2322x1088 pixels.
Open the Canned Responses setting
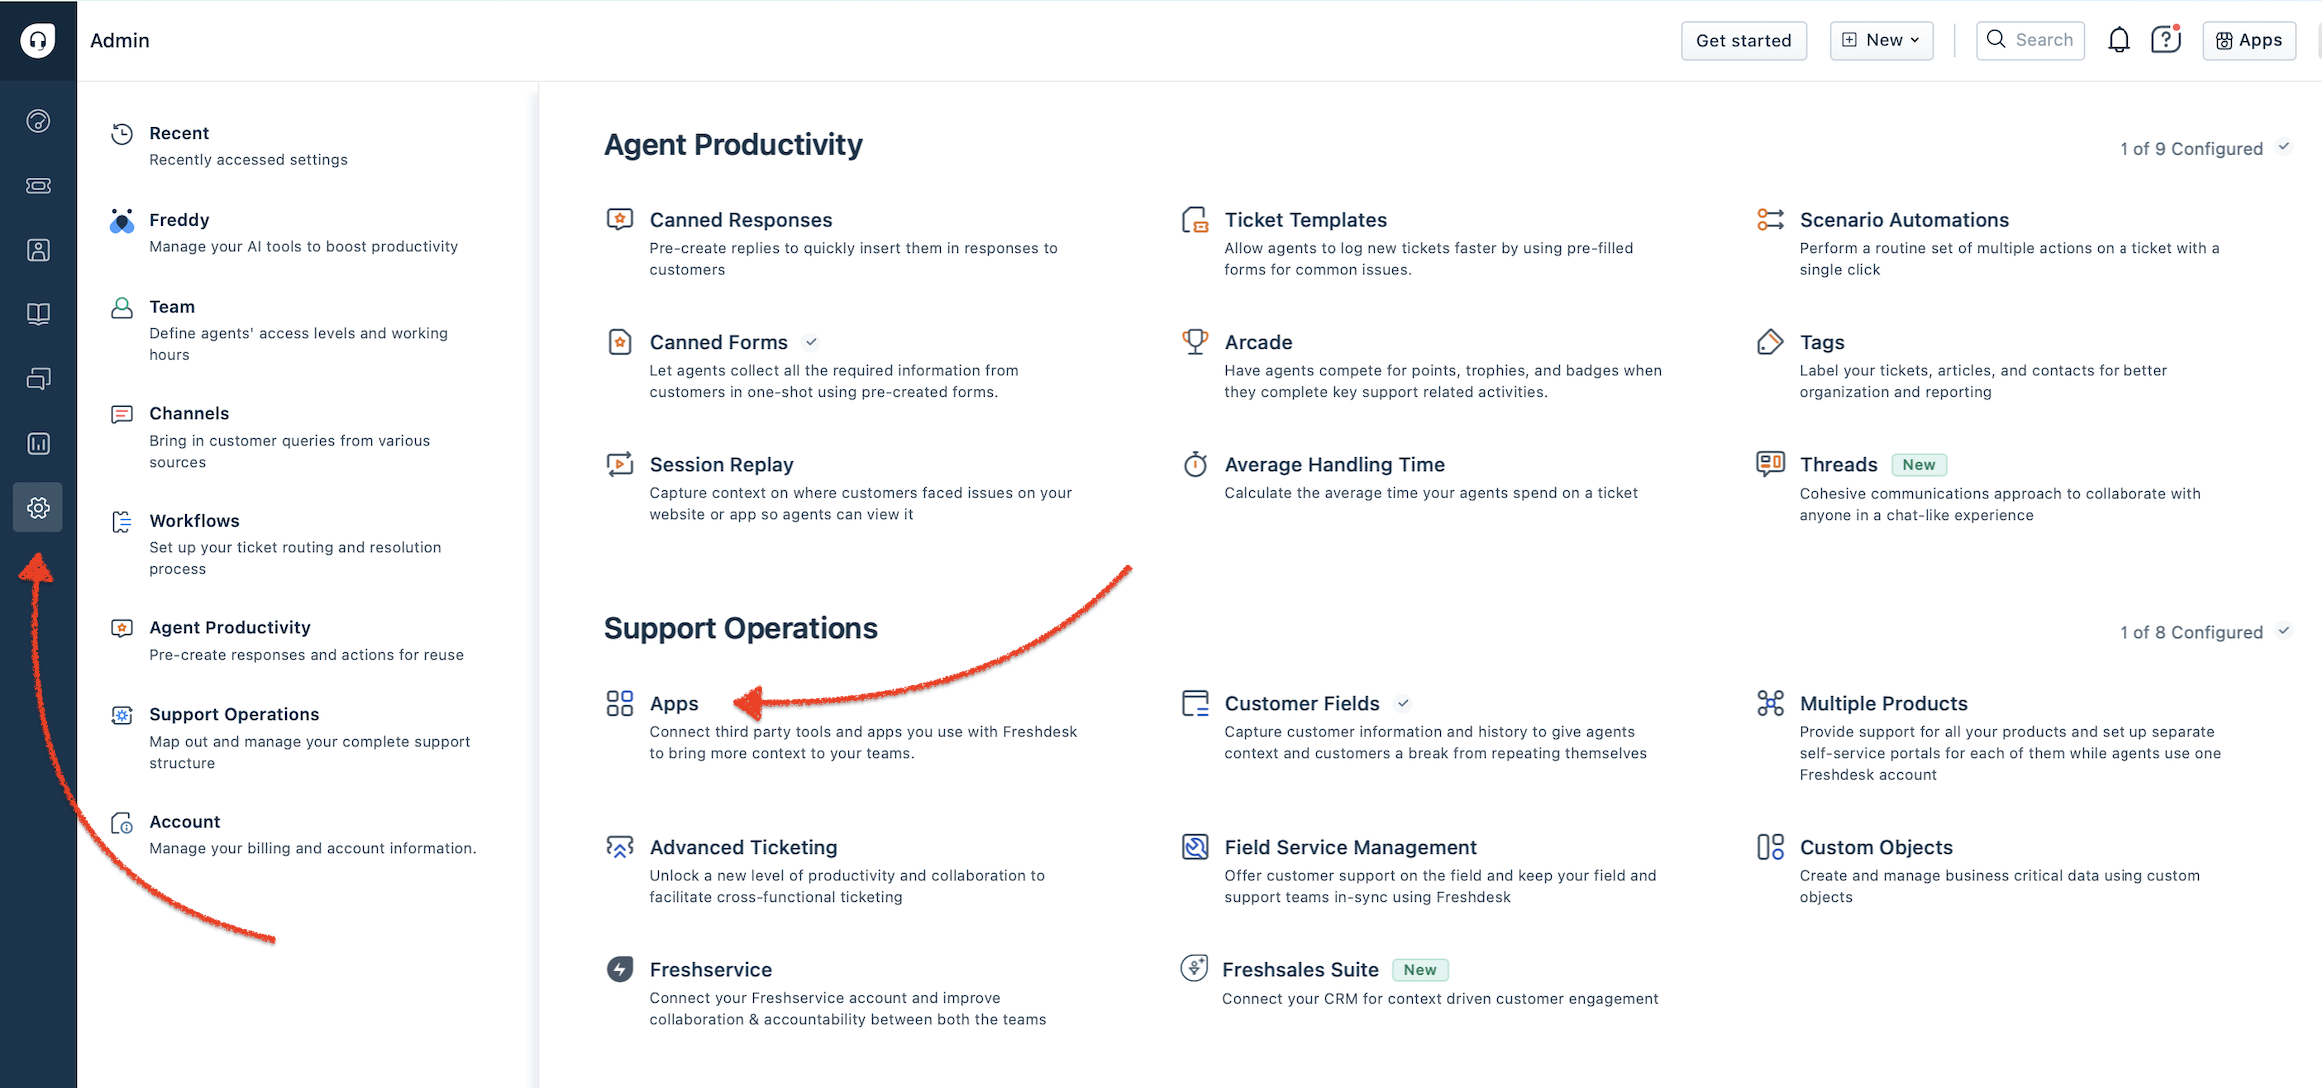(x=741, y=220)
